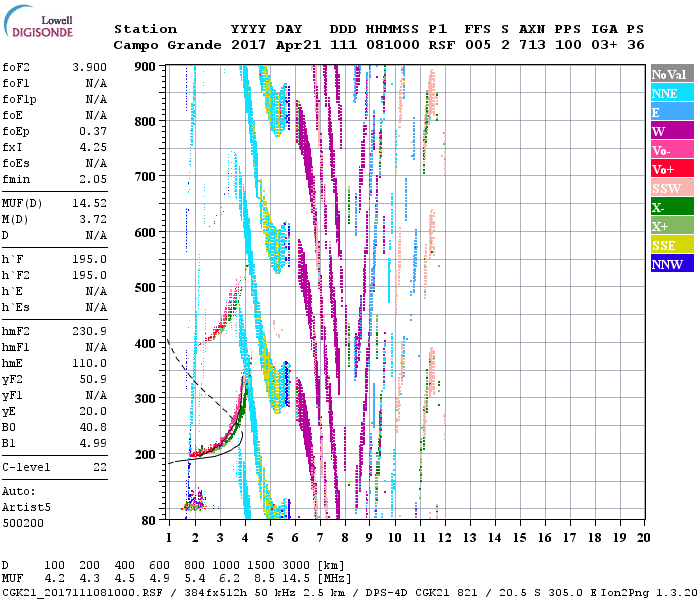Image resolution: width=700 pixels, height=600 pixels.
Task: Click the CGK21_2017111081000.RSF filename
Action: point(82,593)
